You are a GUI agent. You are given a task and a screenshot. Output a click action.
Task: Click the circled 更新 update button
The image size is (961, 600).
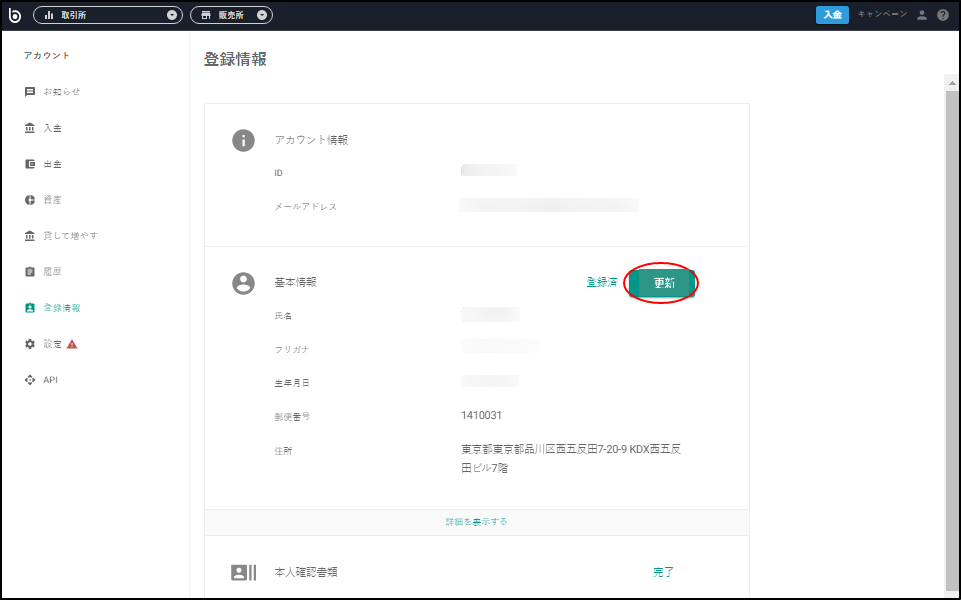662,283
